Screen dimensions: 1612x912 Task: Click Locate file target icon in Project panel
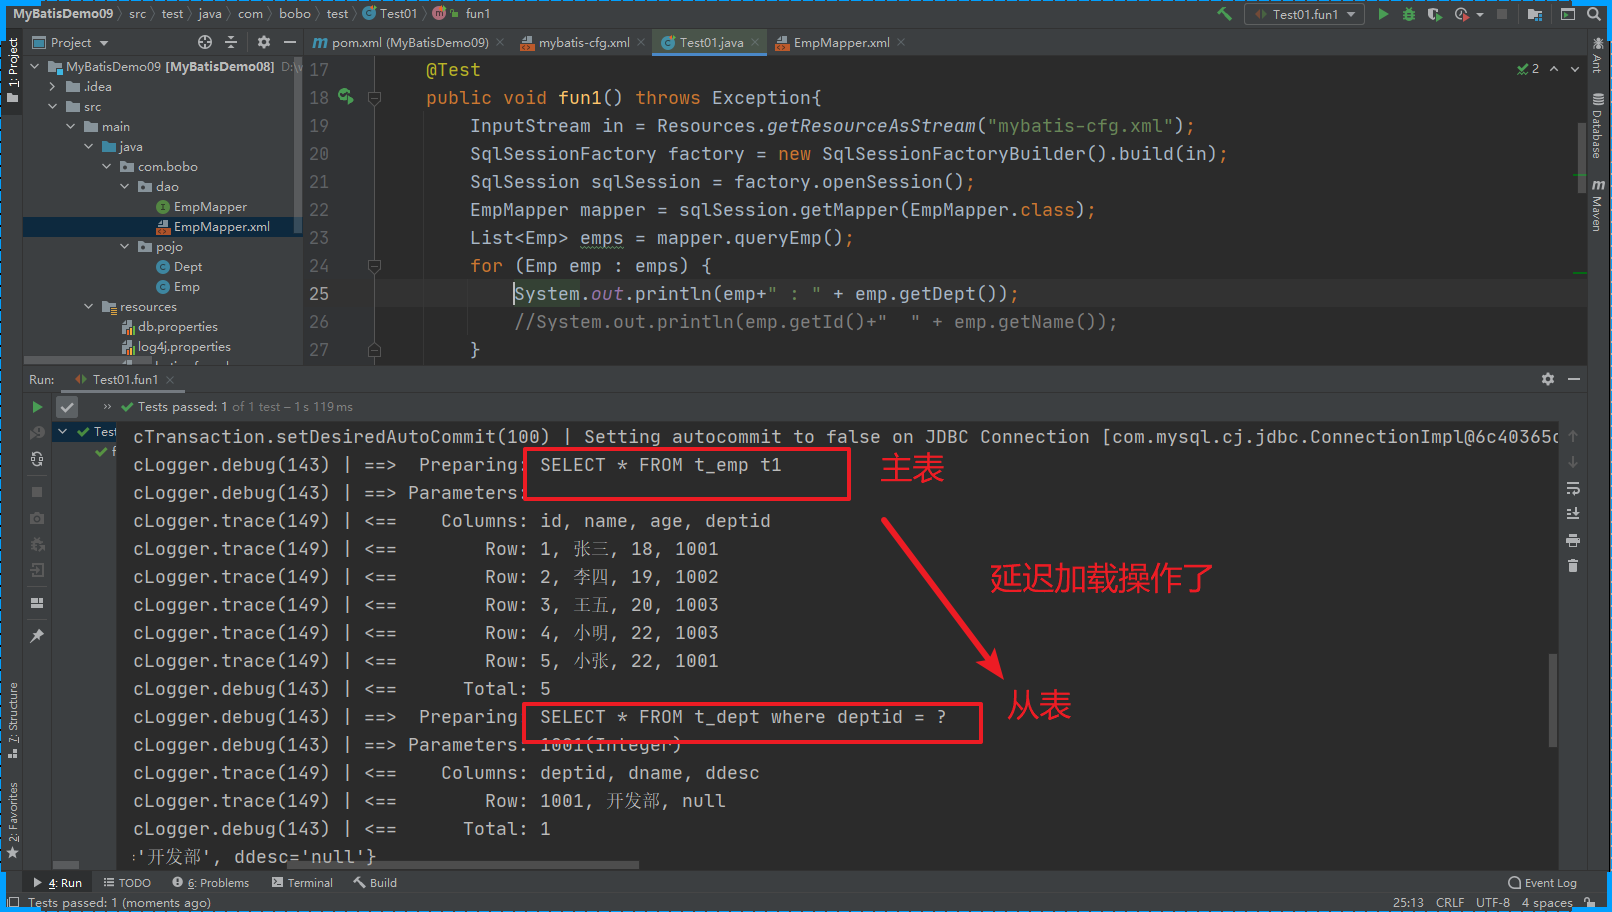point(205,42)
